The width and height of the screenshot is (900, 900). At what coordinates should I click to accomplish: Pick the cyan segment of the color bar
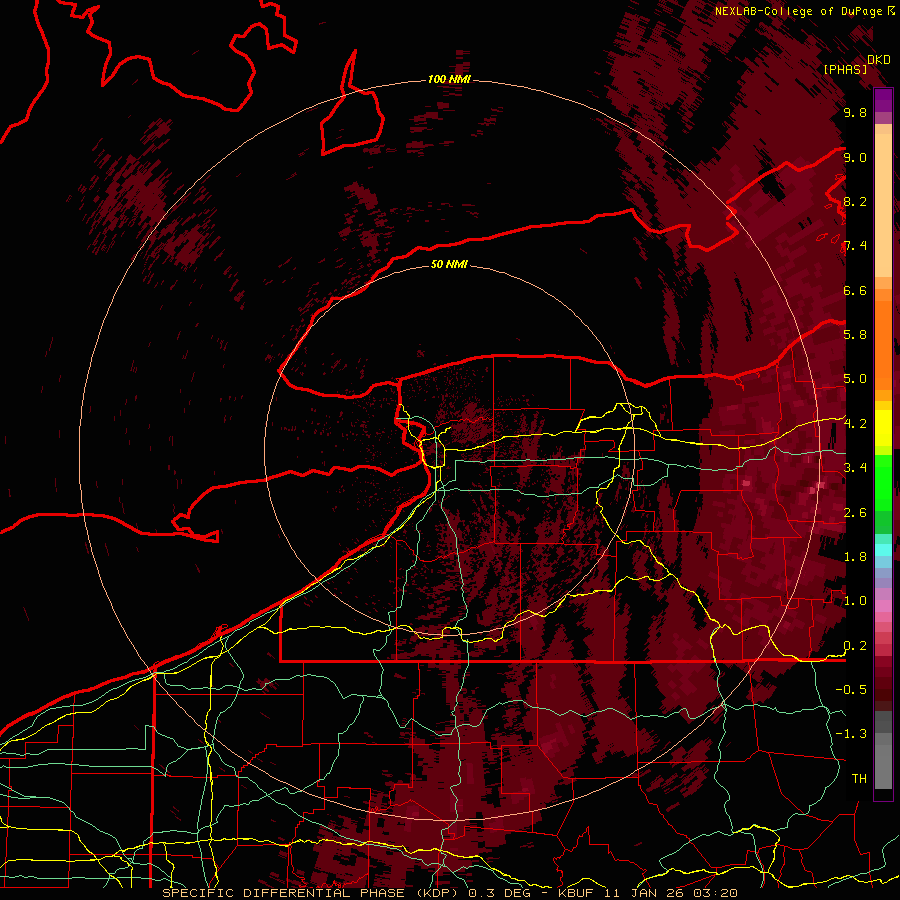click(883, 550)
